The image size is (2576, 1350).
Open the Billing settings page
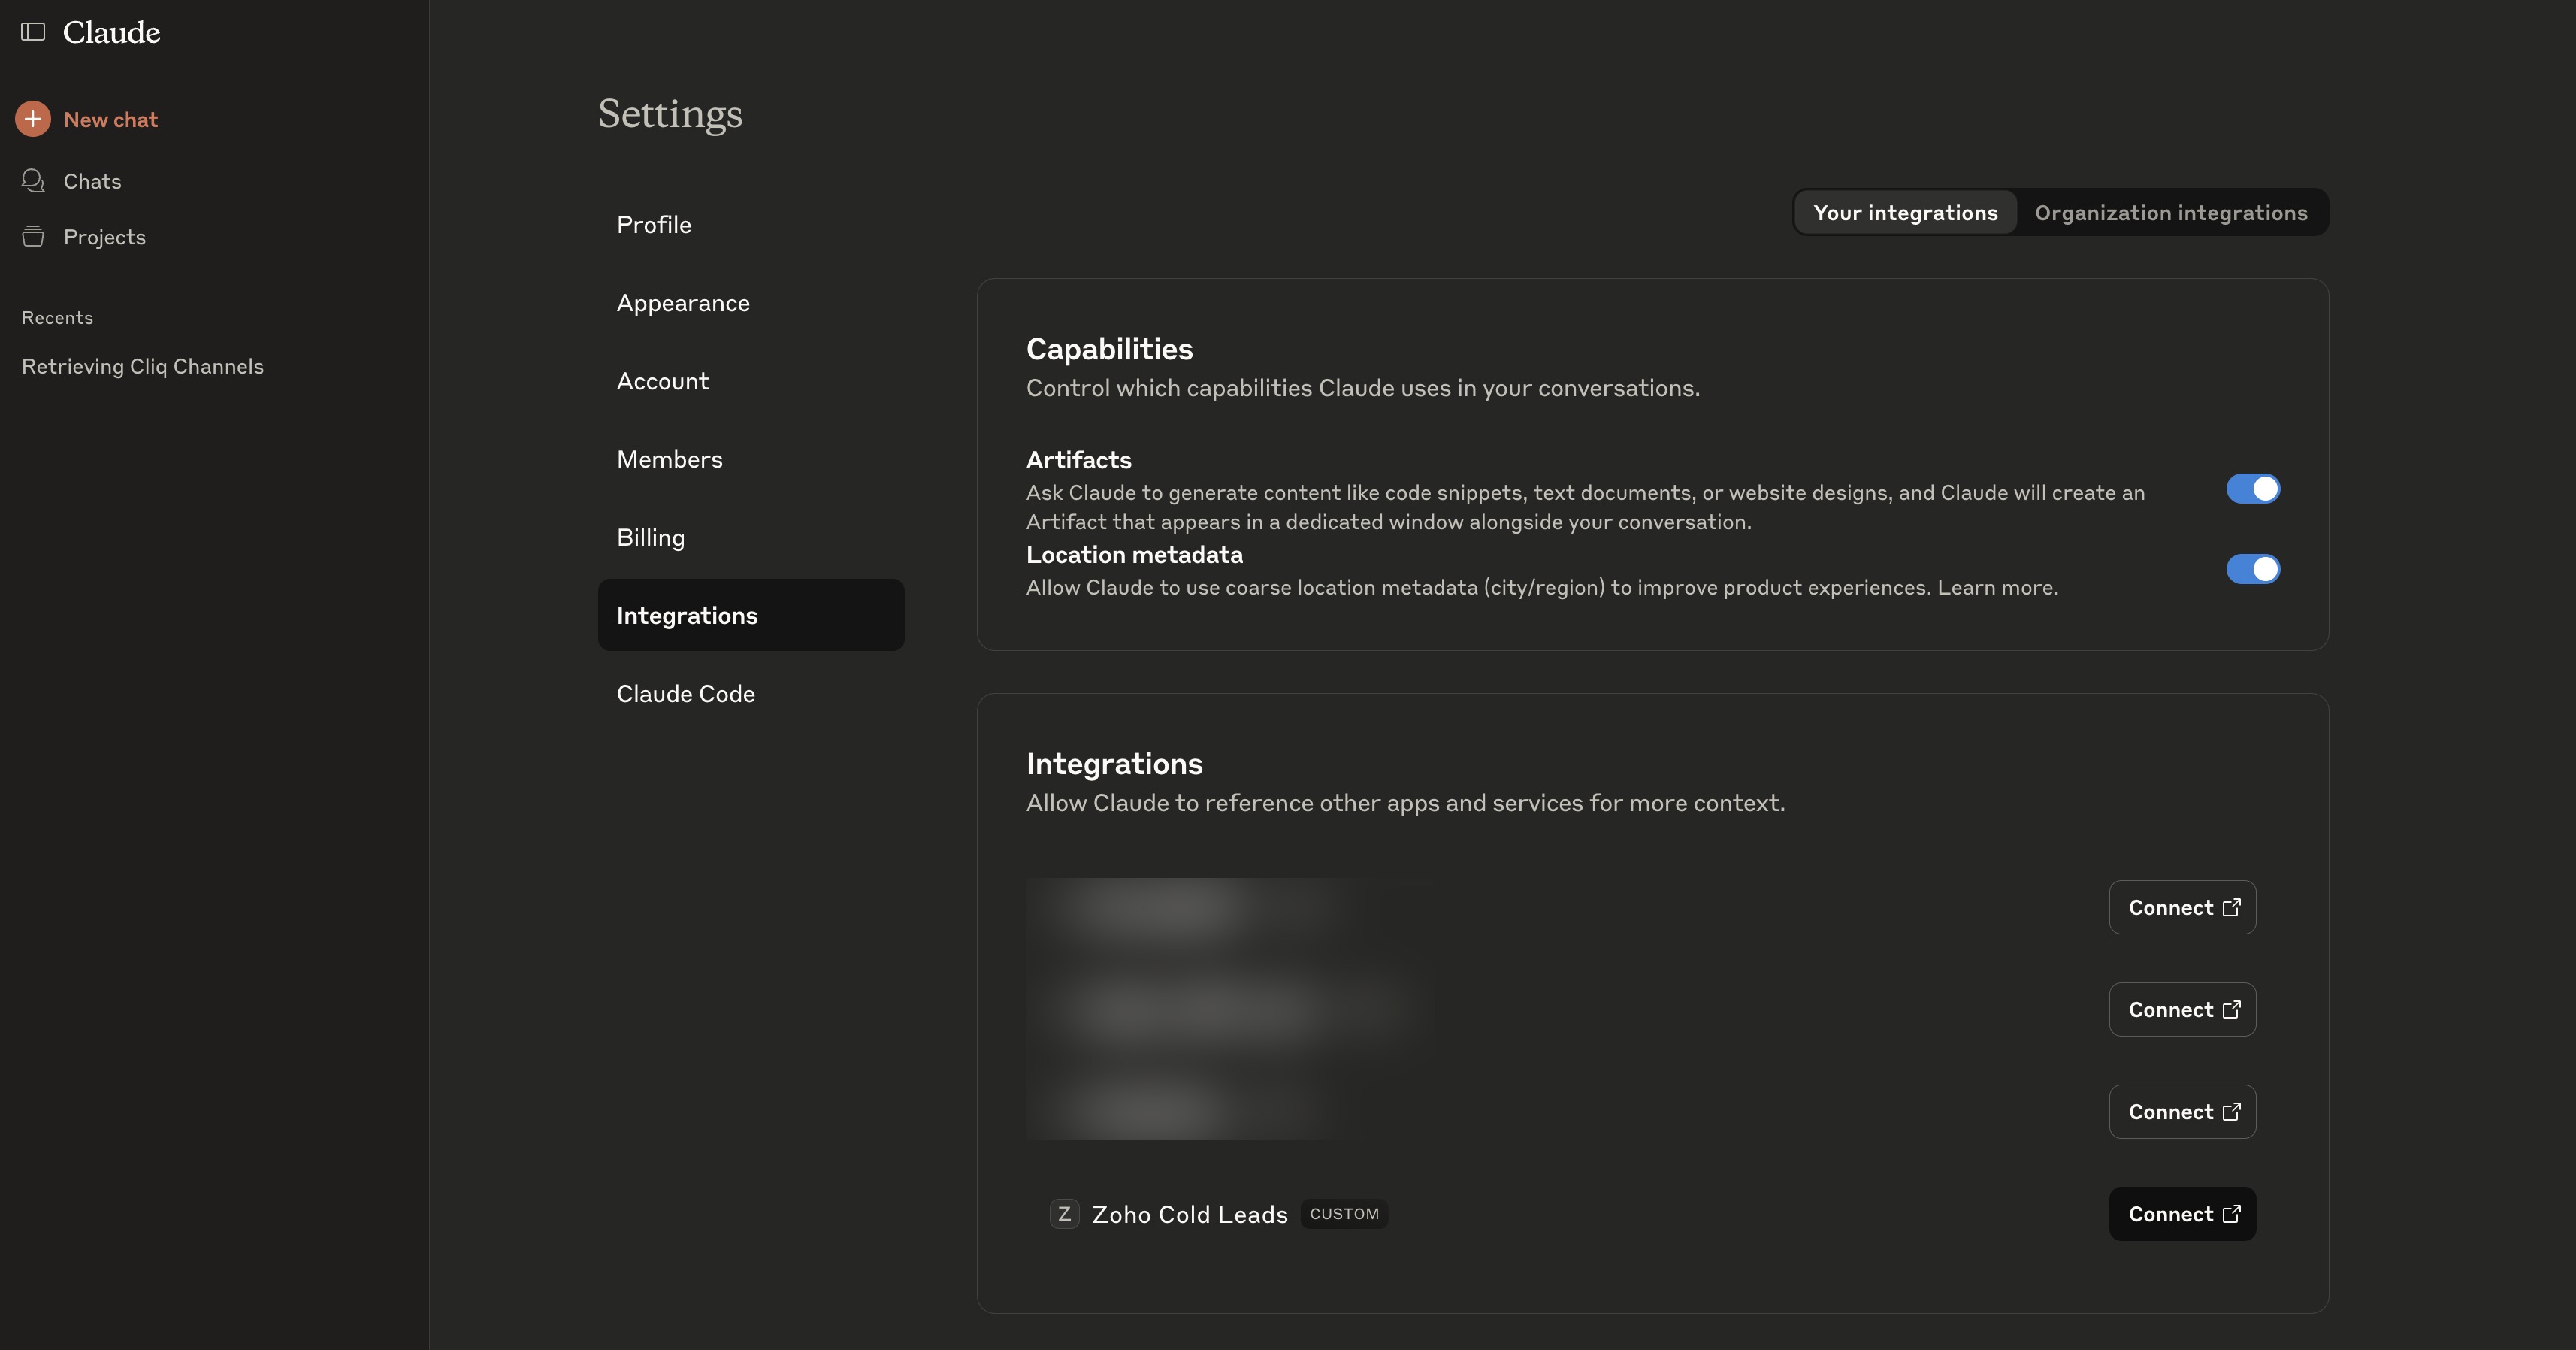click(x=651, y=538)
